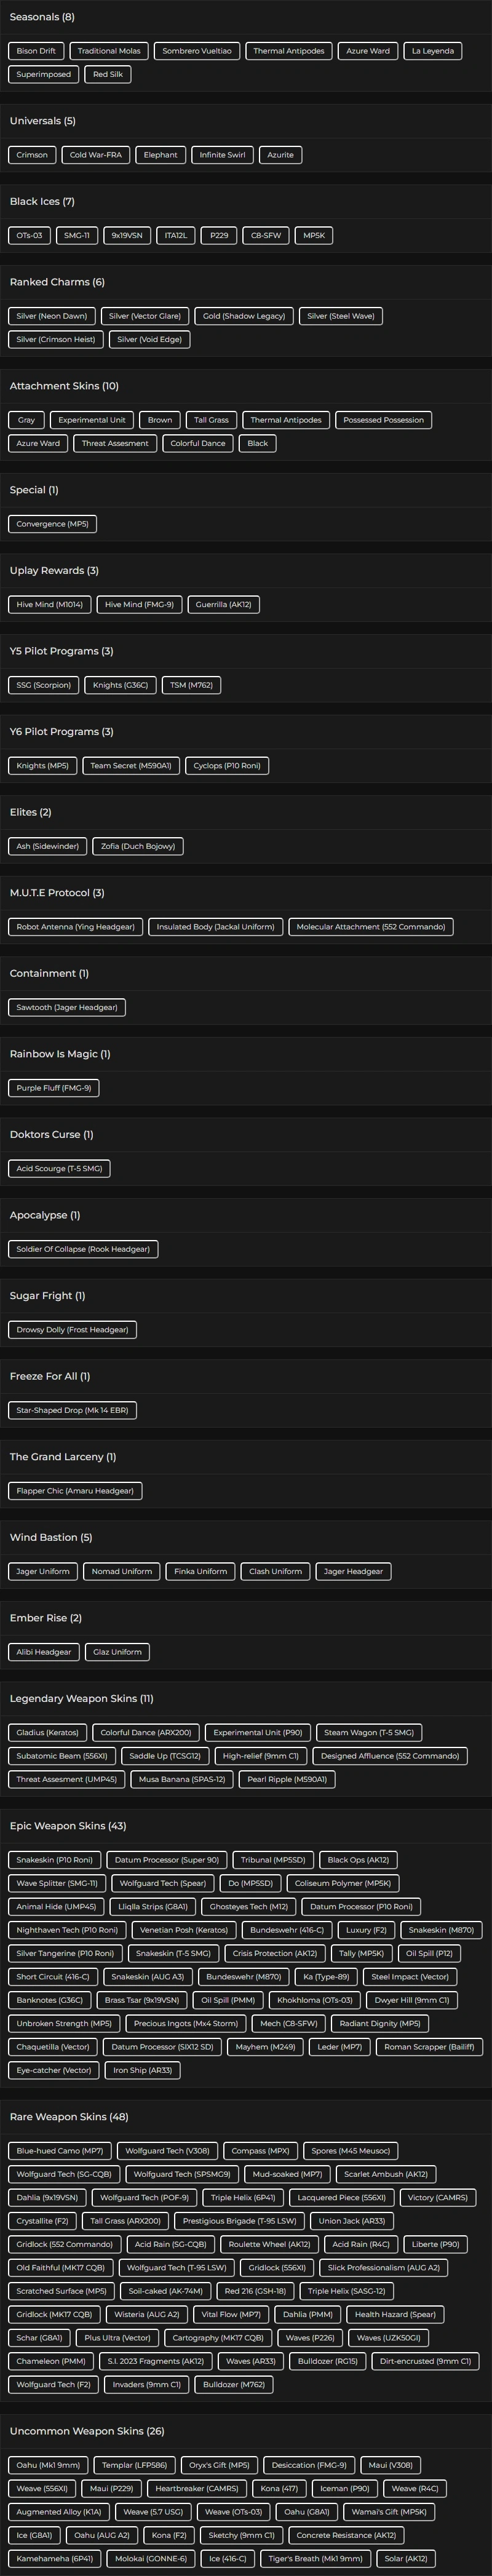Click the Possessed Possession attachment skin tag
492x2576 pixels.
tap(383, 420)
